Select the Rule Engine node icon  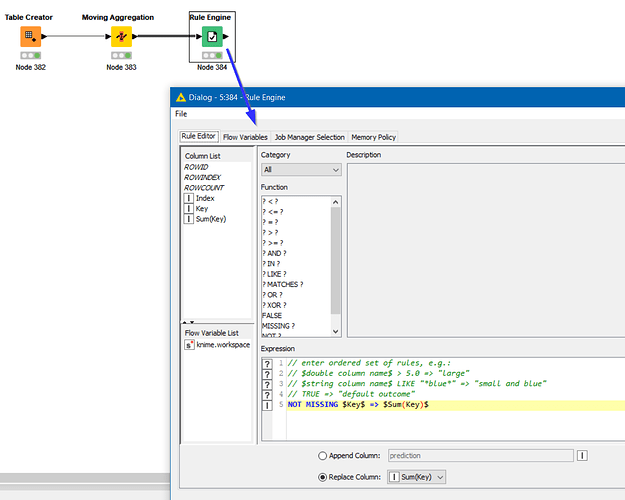click(212, 37)
